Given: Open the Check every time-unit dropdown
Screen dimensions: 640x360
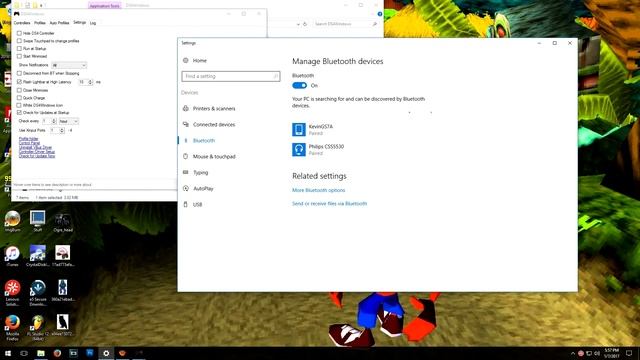Looking at the screenshot, I should (68, 121).
